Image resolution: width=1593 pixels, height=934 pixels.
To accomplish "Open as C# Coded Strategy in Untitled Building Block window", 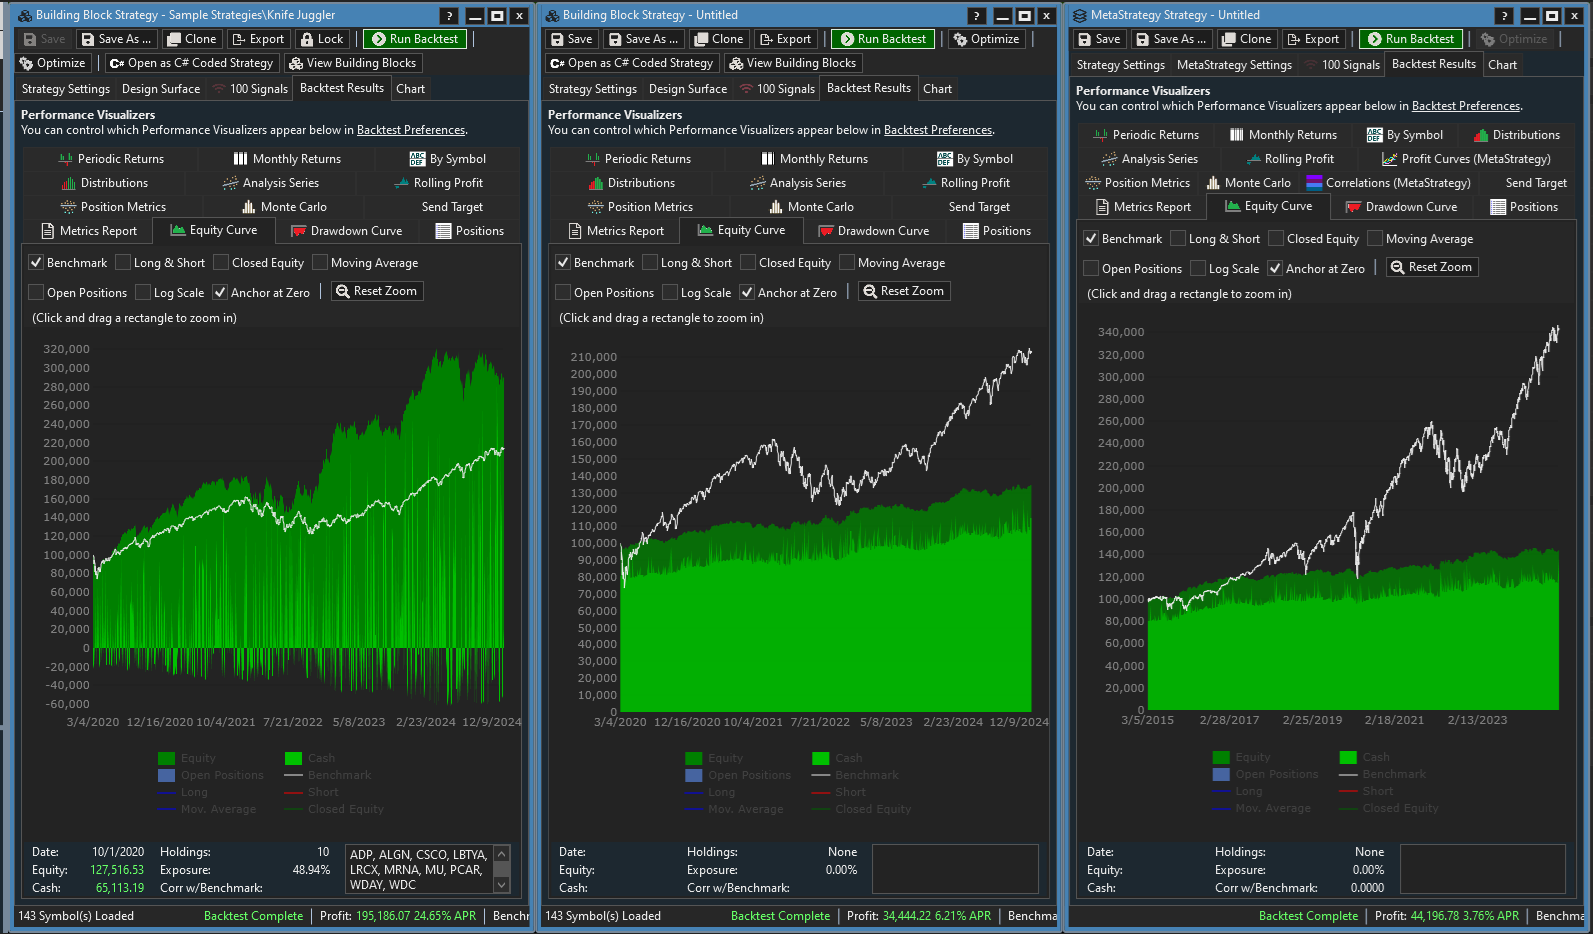I will (631, 63).
